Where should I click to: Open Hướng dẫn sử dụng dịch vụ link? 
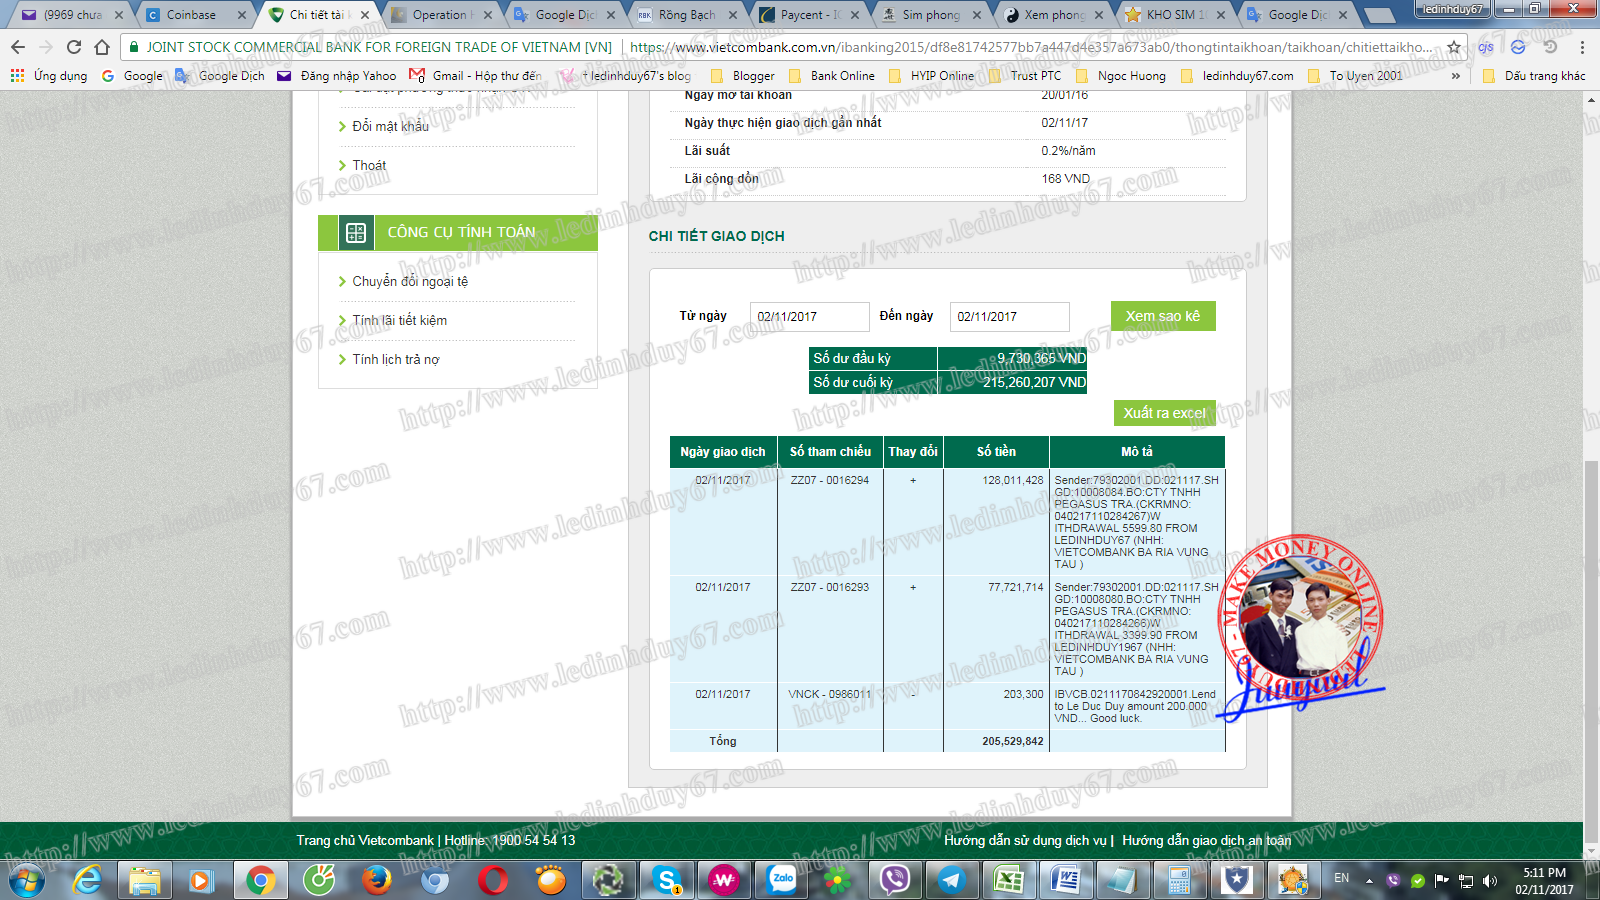(1025, 841)
